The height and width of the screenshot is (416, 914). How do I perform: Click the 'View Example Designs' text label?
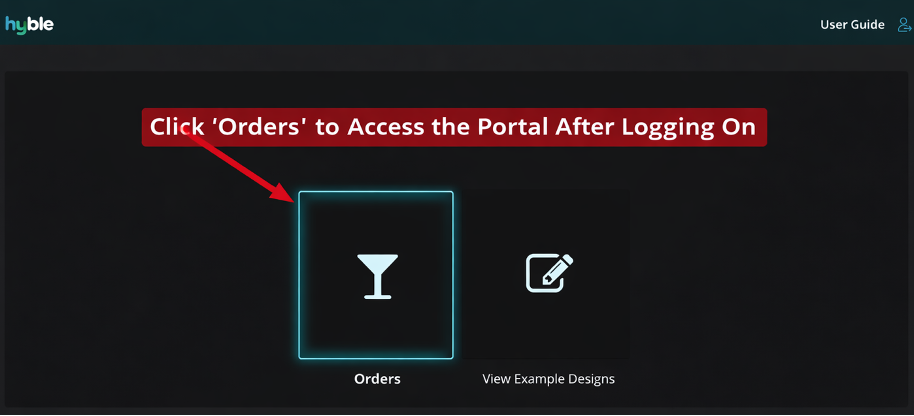pos(549,379)
